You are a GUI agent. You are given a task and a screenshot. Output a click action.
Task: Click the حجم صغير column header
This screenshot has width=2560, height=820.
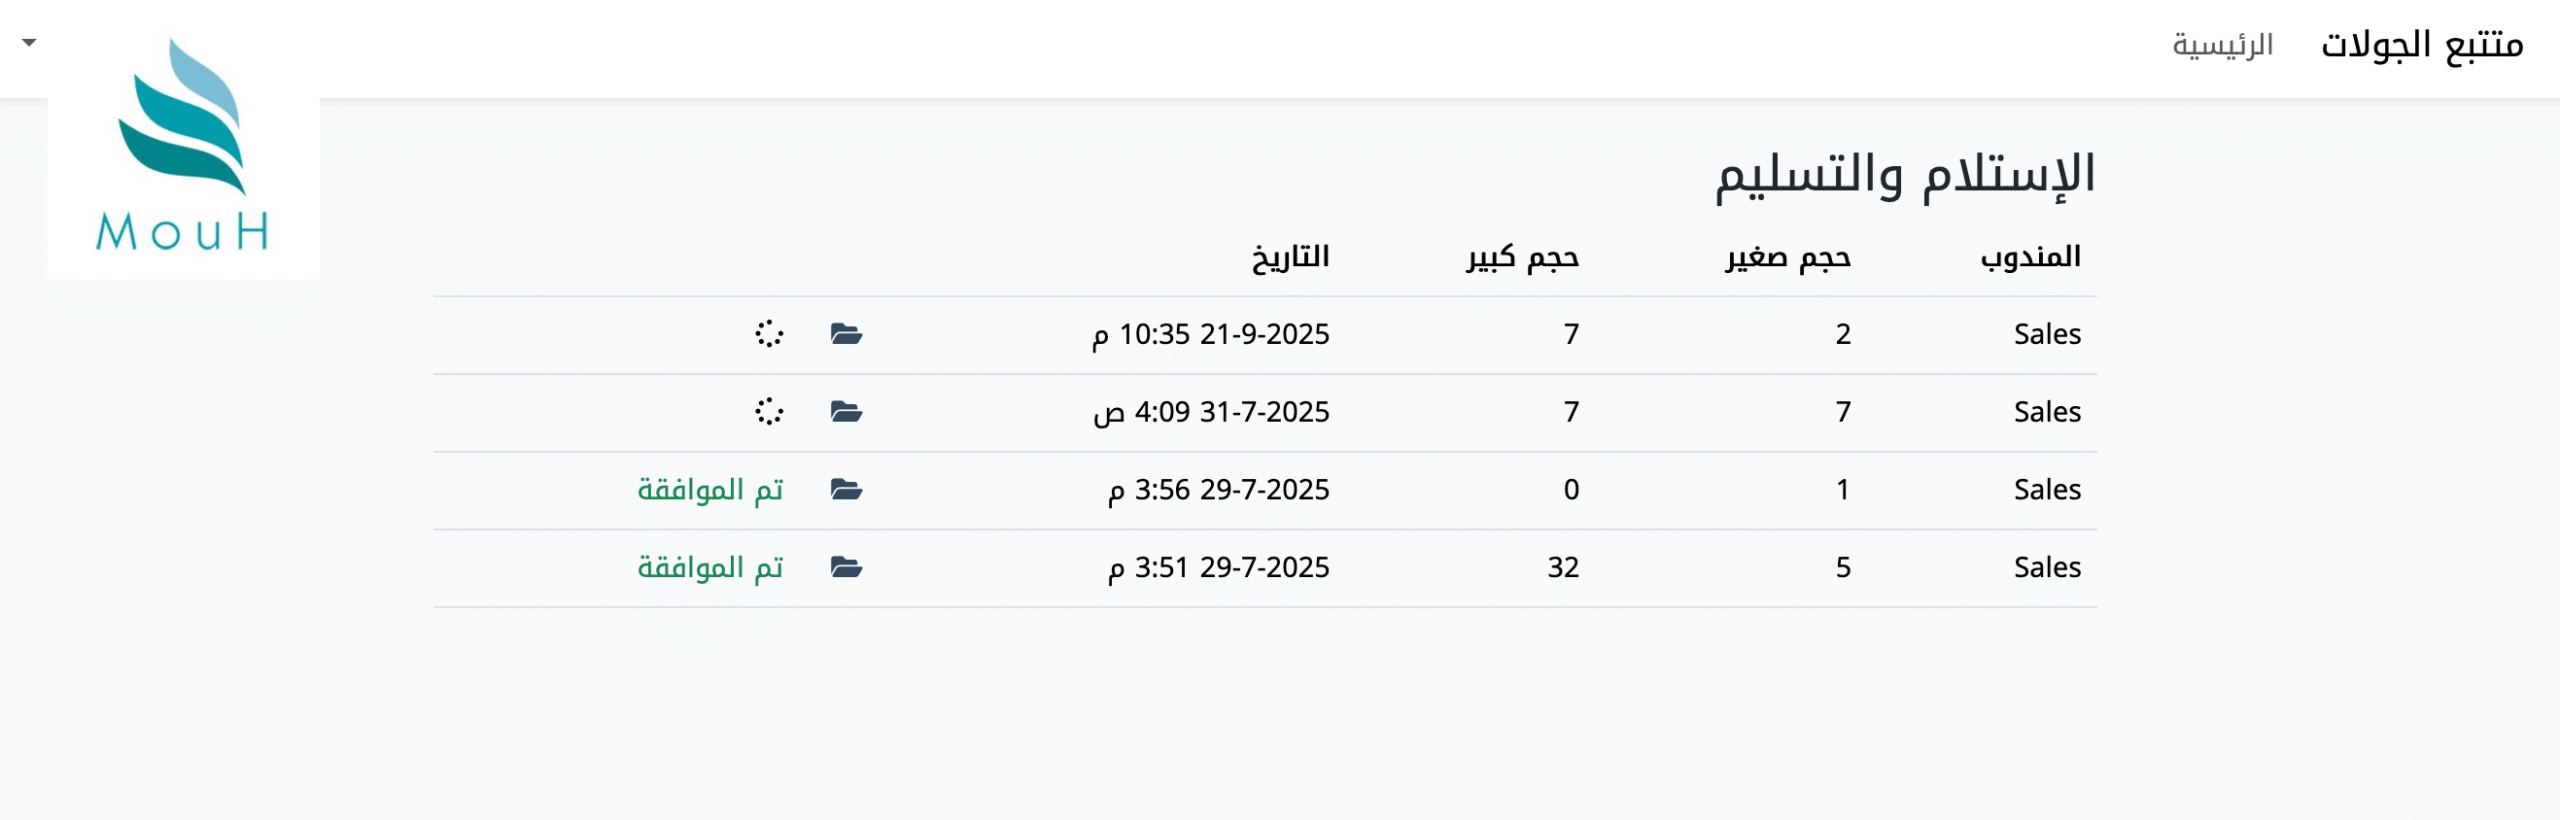tap(1788, 257)
